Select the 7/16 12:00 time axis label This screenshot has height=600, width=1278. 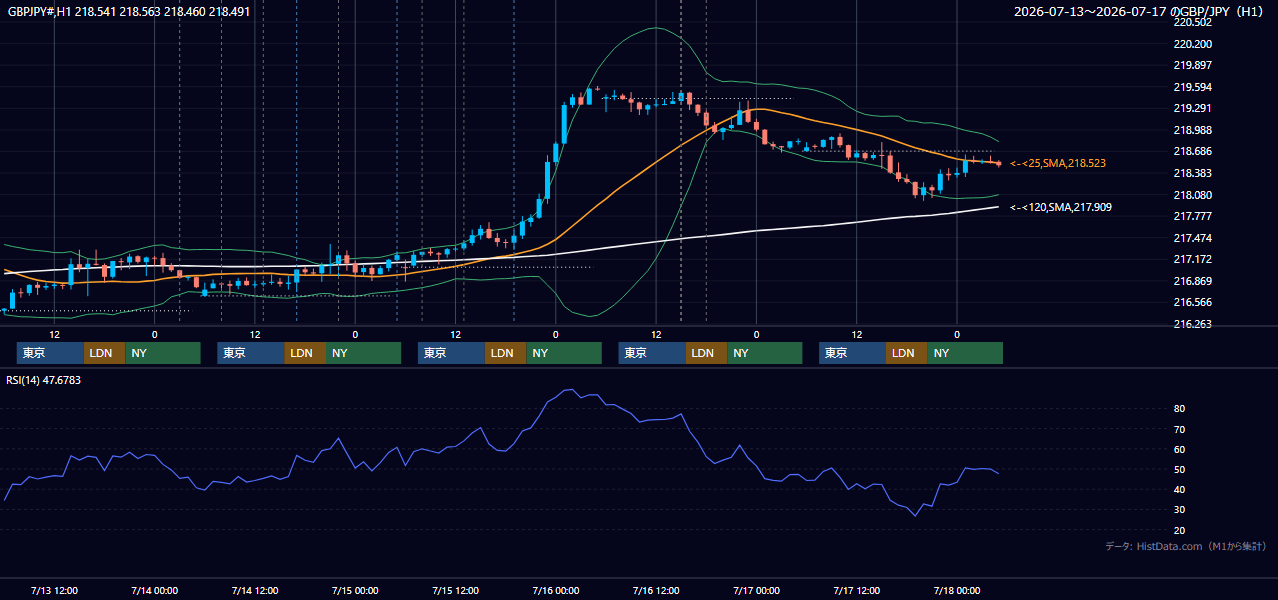(x=656, y=590)
